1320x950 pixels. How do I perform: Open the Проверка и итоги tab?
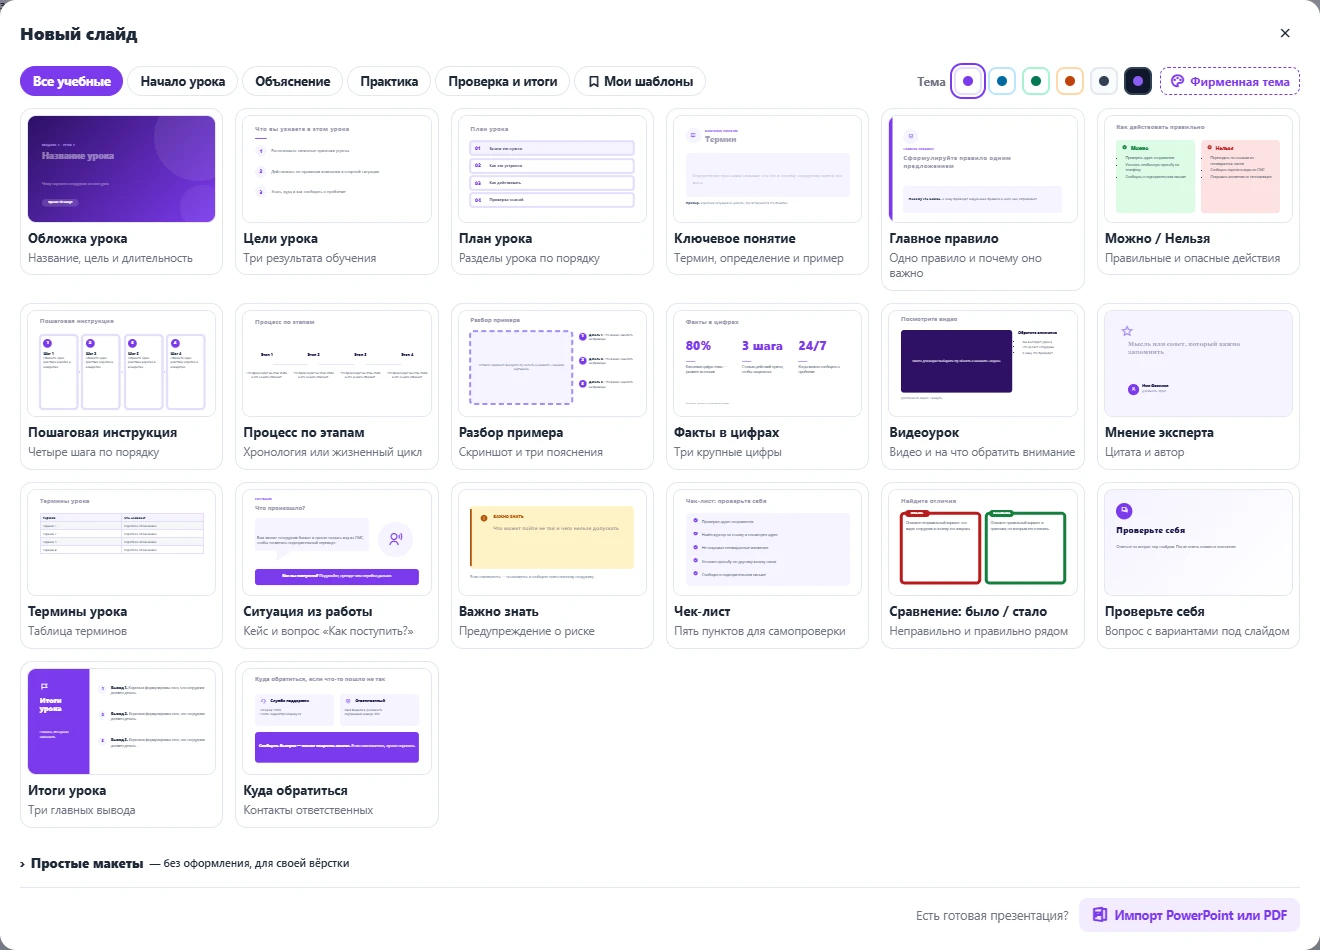point(503,81)
